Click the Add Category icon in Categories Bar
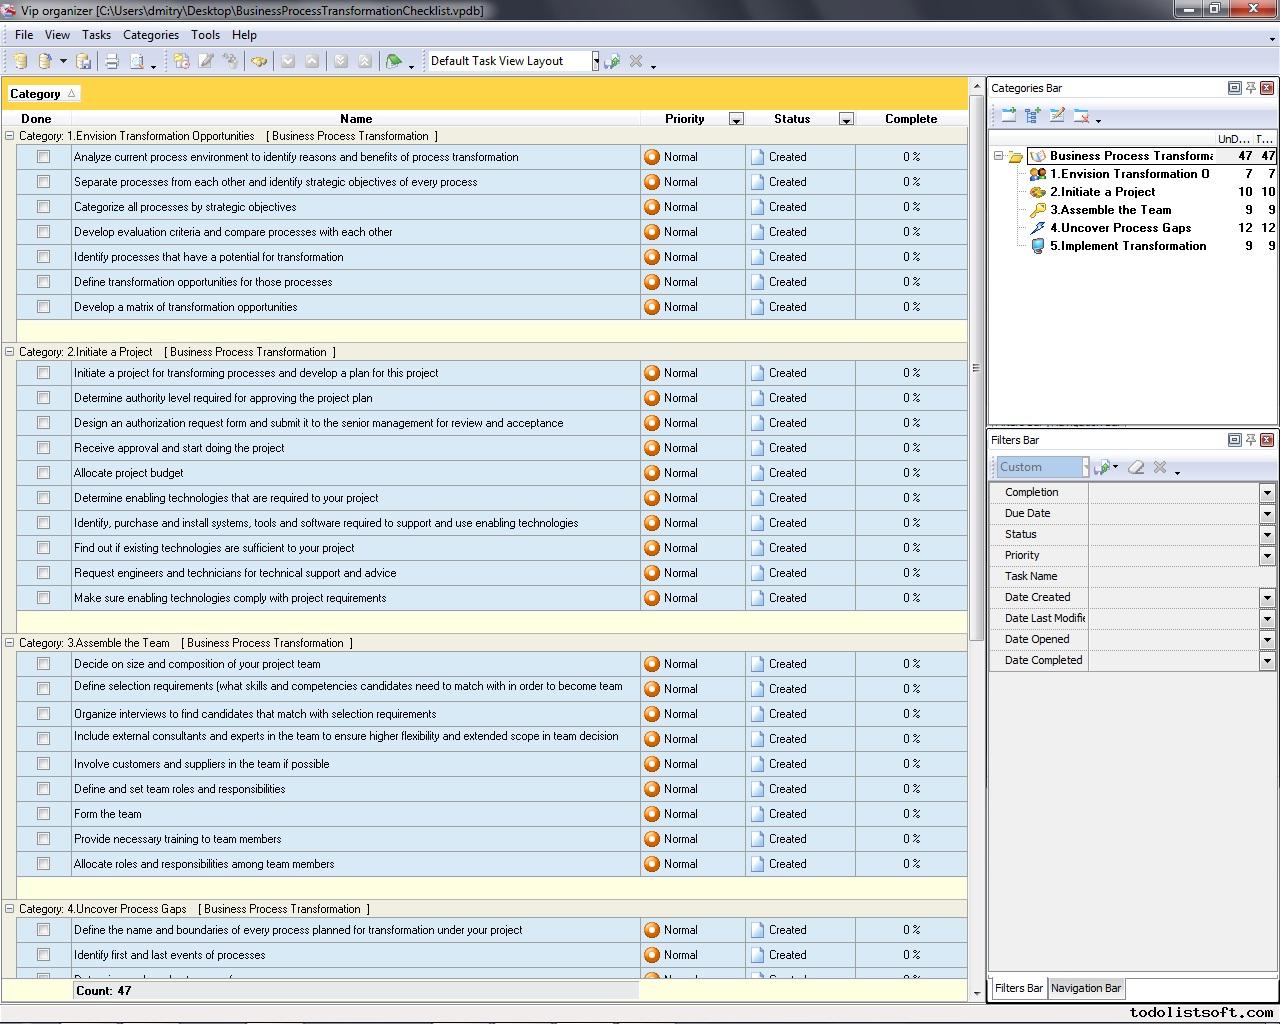This screenshot has height=1024, width=1280. 1008,116
